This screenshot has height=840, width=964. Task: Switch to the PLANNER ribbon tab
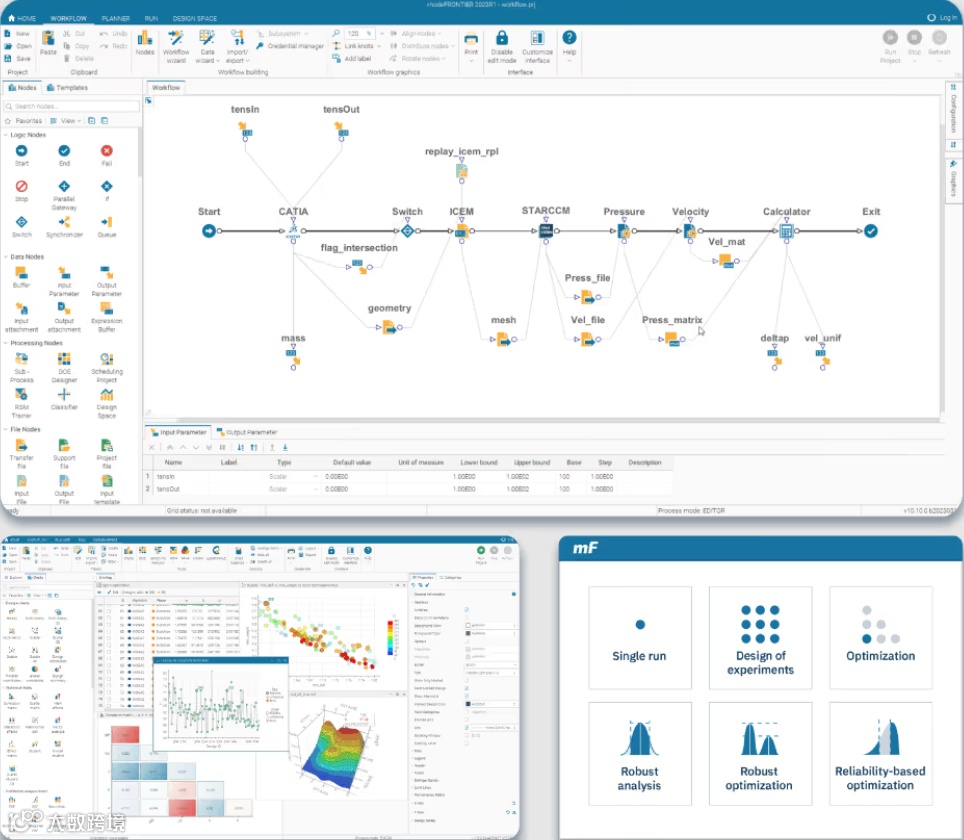[x=116, y=18]
